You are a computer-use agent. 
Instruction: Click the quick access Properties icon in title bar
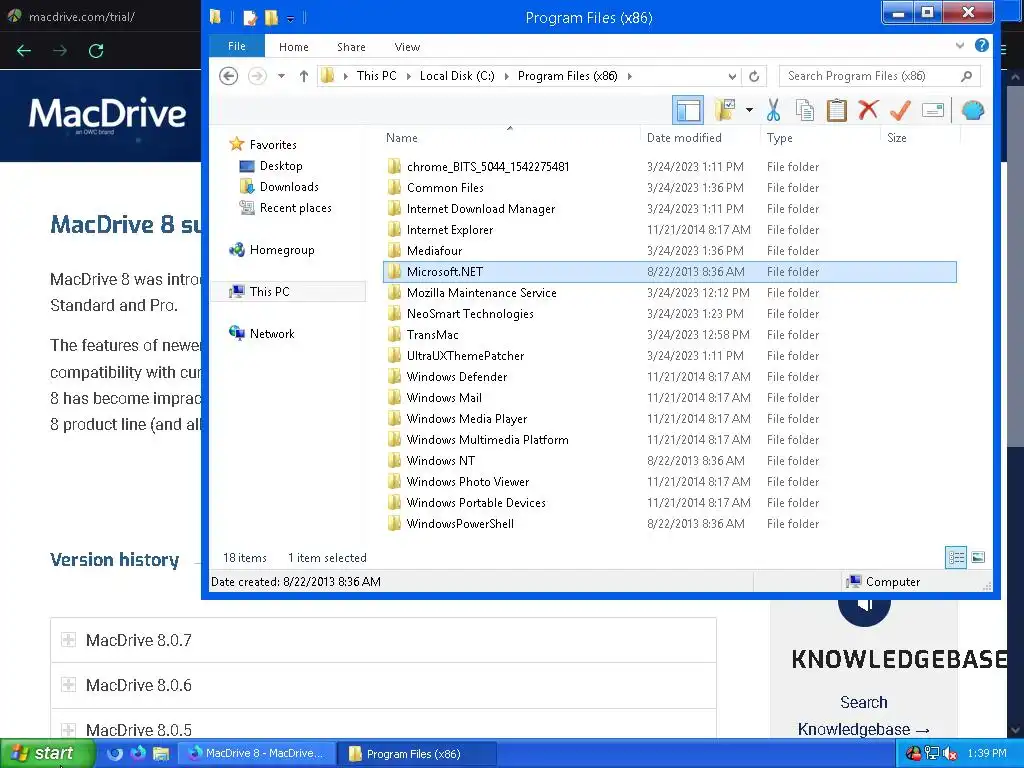coord(250,18)
